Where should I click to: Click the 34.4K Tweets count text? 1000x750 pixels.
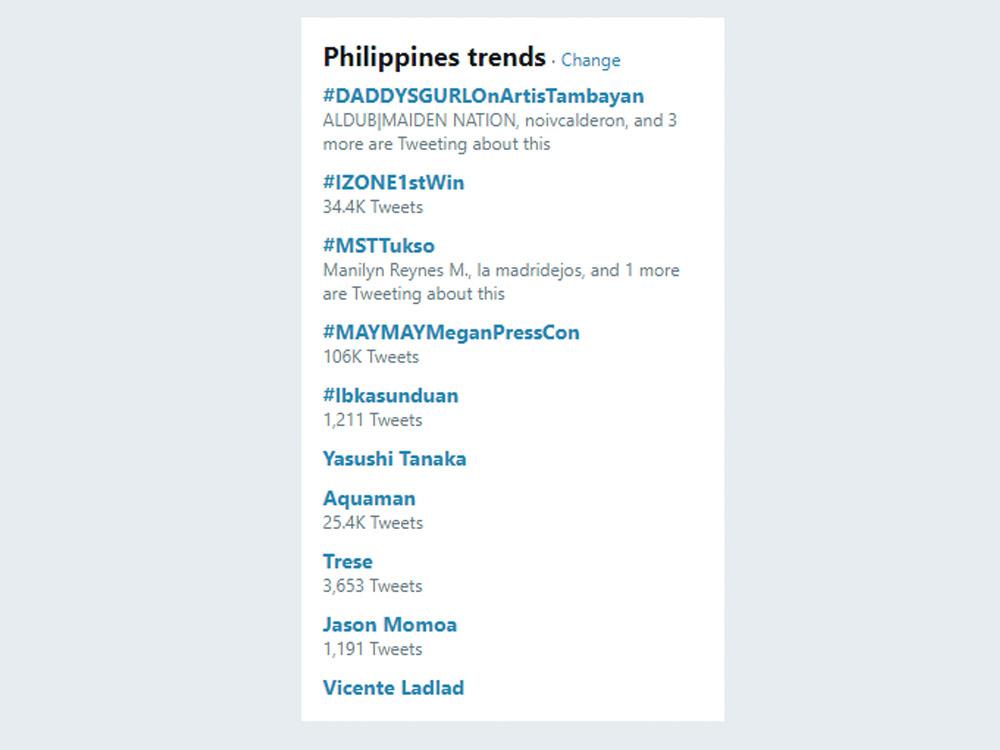tap(372, 207)
